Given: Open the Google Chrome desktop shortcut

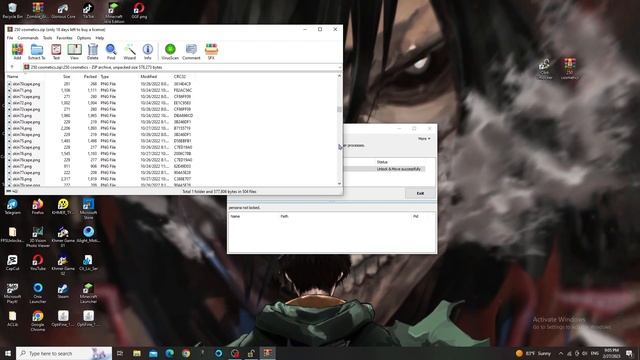Looking at the screenshot, I should click(38, 320).
